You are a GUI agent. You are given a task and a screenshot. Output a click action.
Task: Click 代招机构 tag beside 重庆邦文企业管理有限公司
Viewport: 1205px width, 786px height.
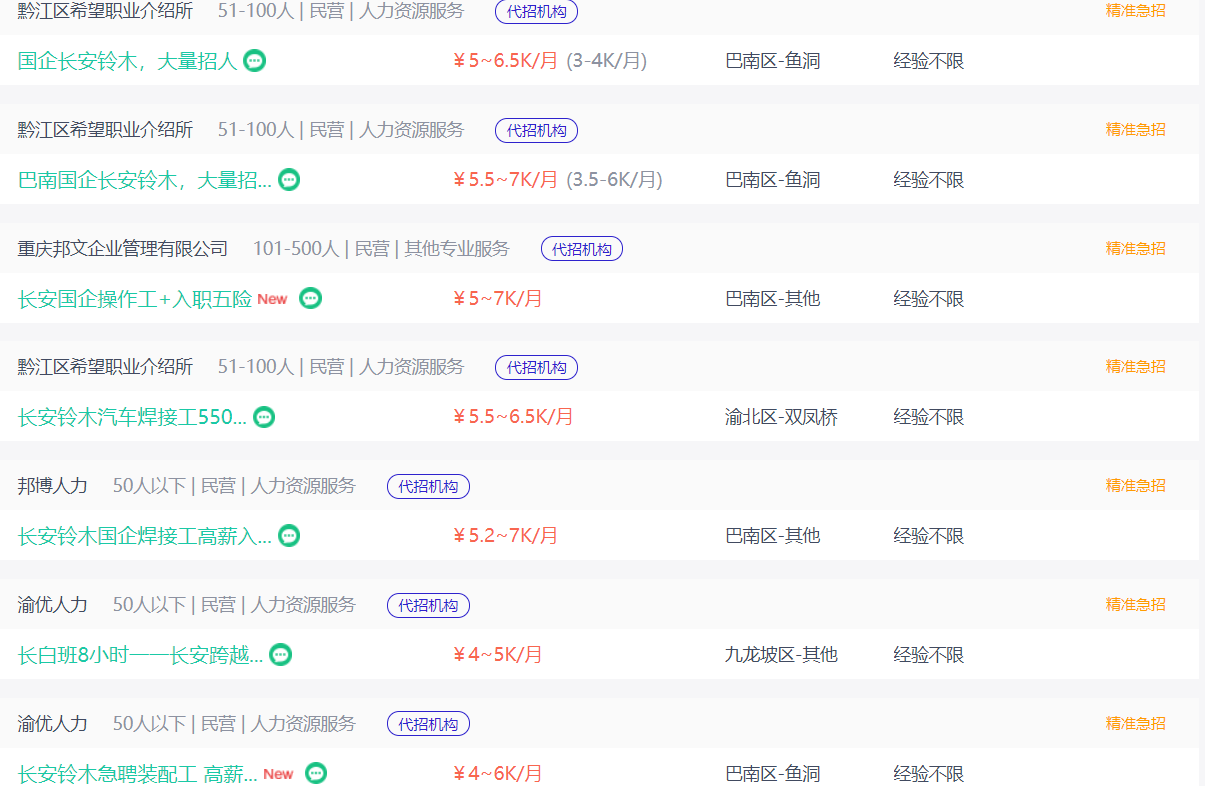581,249
